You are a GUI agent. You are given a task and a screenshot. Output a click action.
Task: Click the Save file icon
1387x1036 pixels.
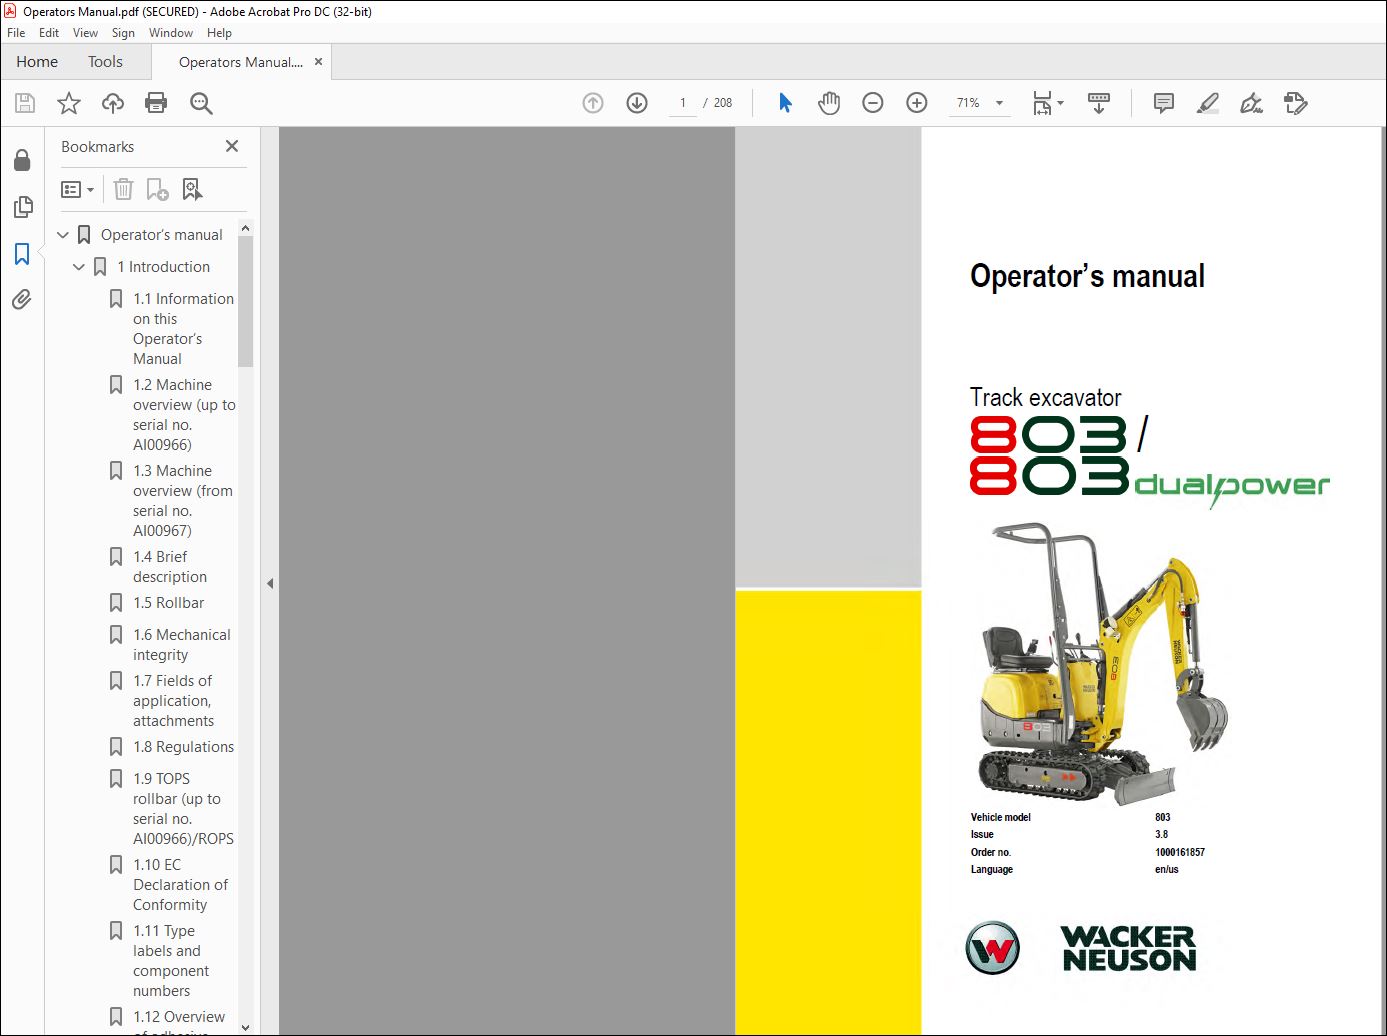(25, 103)
